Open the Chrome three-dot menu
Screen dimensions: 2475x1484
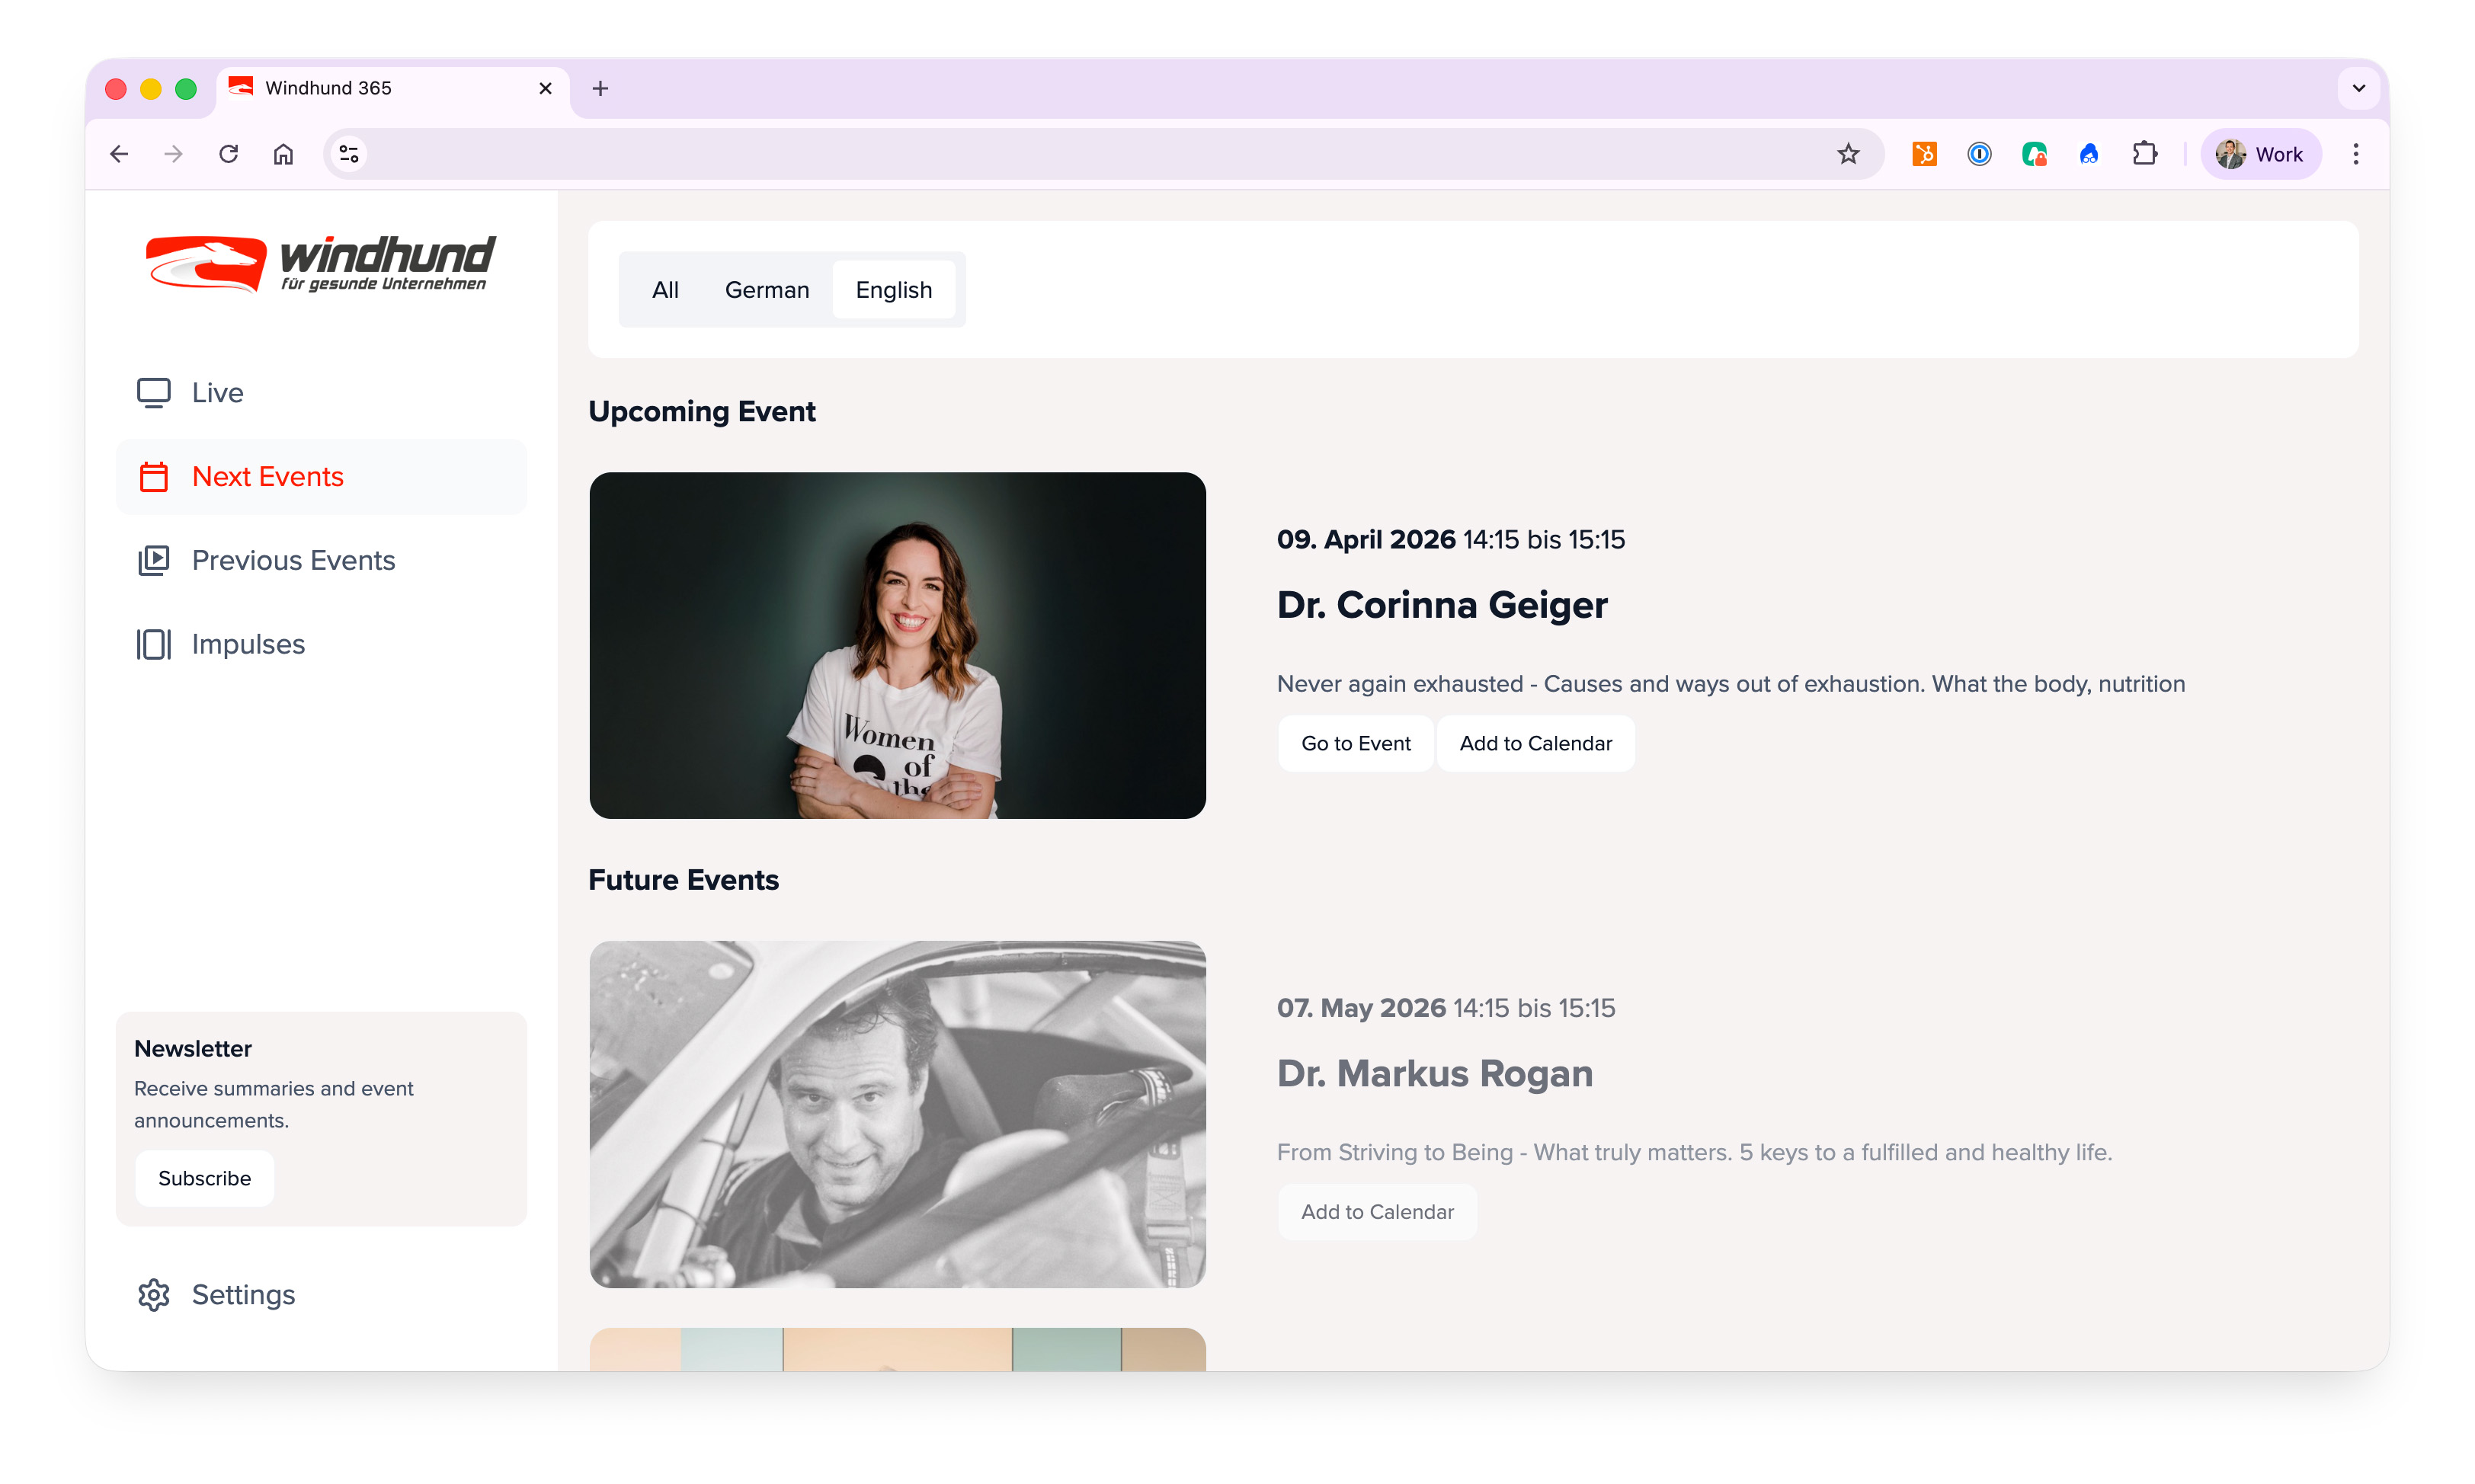coord(2355,154)
